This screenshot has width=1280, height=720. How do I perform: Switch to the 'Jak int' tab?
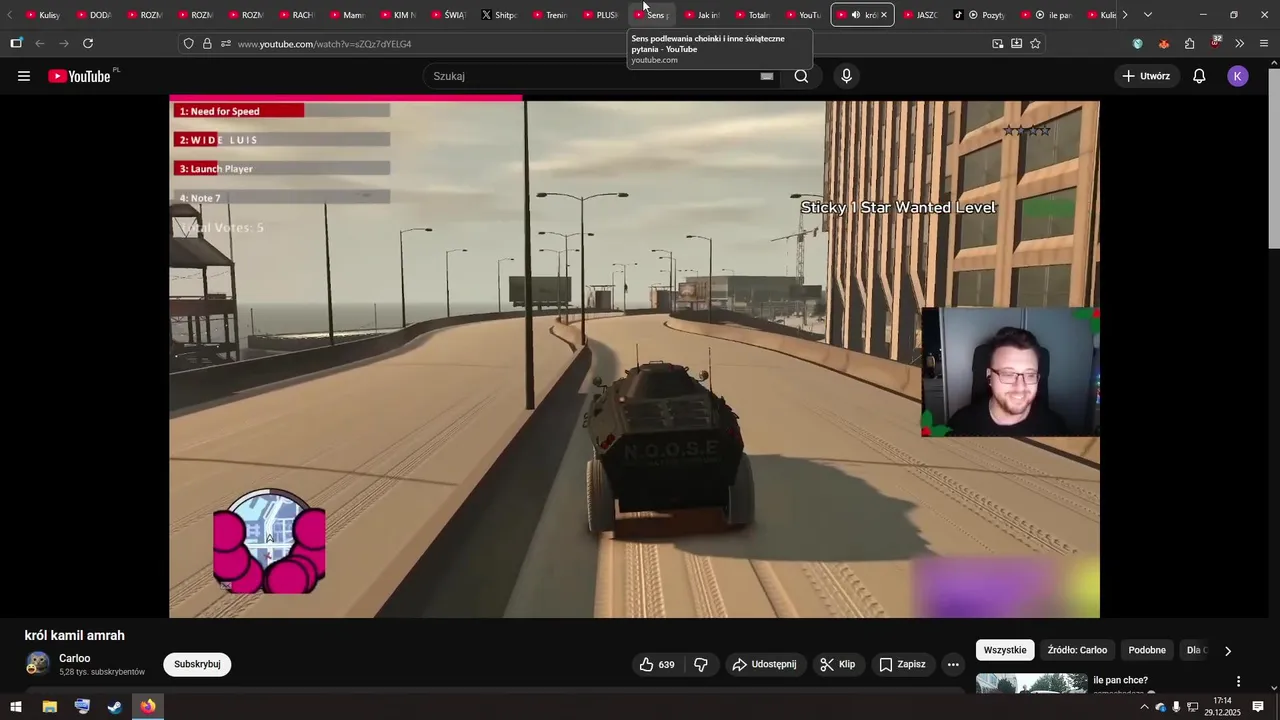click(703, 15)
